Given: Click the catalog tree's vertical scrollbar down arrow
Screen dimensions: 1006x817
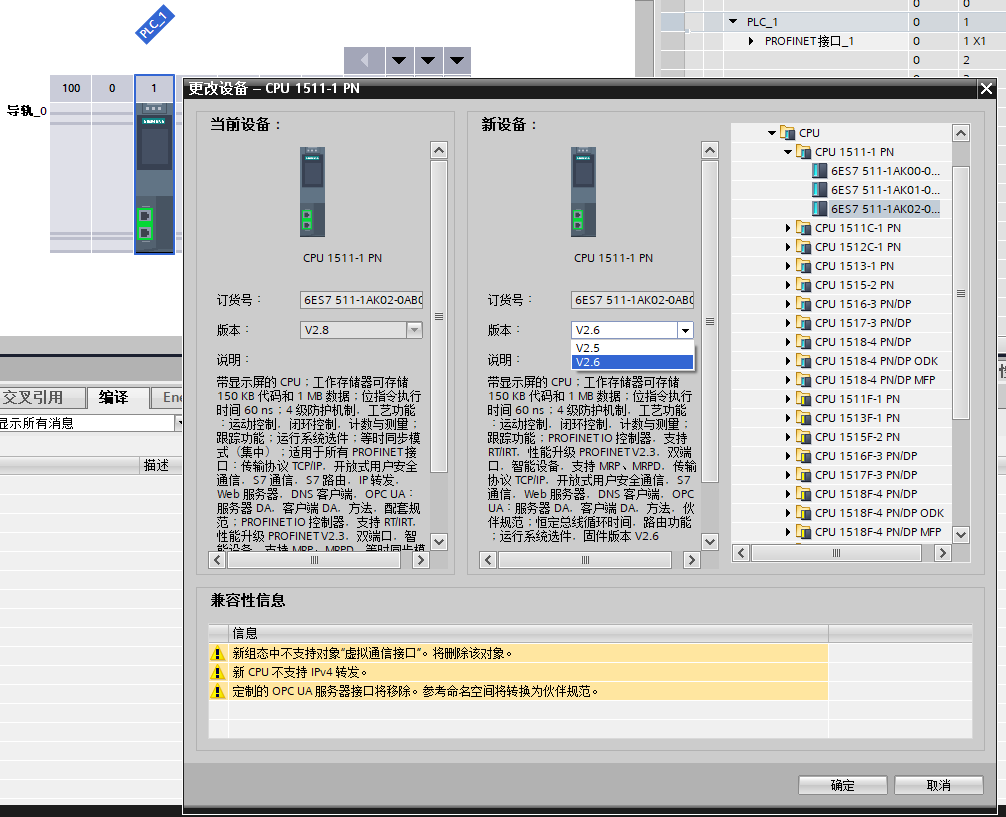Looking at the screenshot, I should tap(960, 534).
